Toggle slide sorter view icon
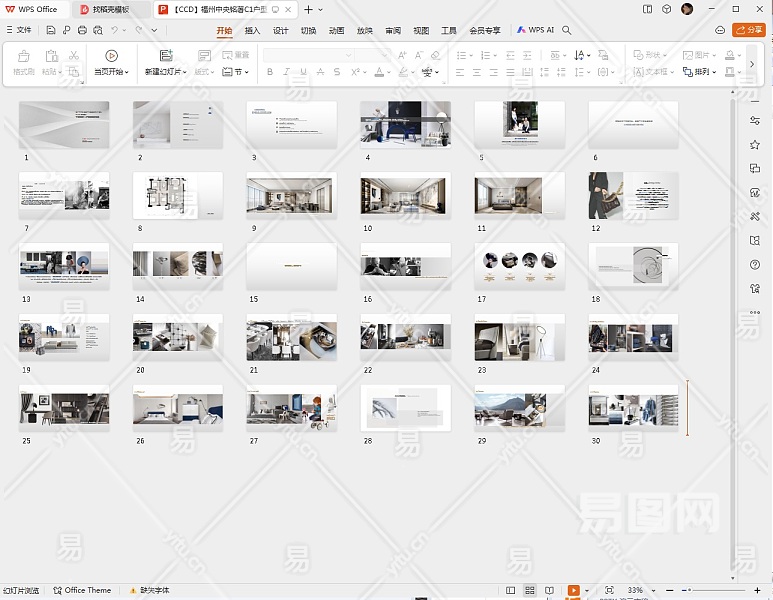Image resolution: width=773 pixels, height=600 pixels. point(530,591)
